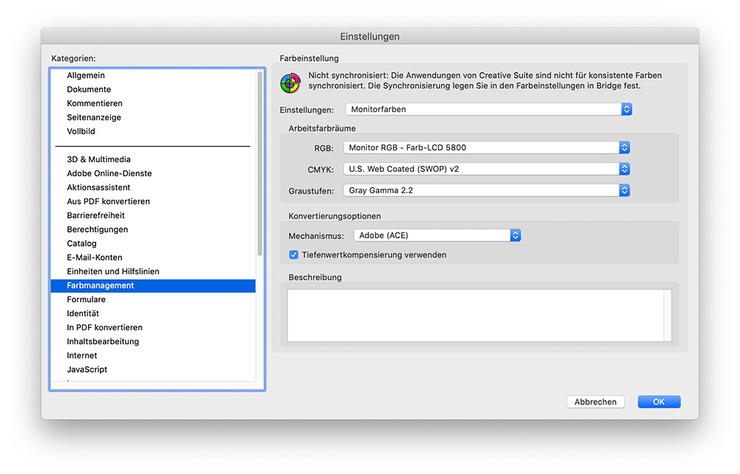The image size is (740, 474).
Task: Select the Dokumente category
Action: pos(153,90)
